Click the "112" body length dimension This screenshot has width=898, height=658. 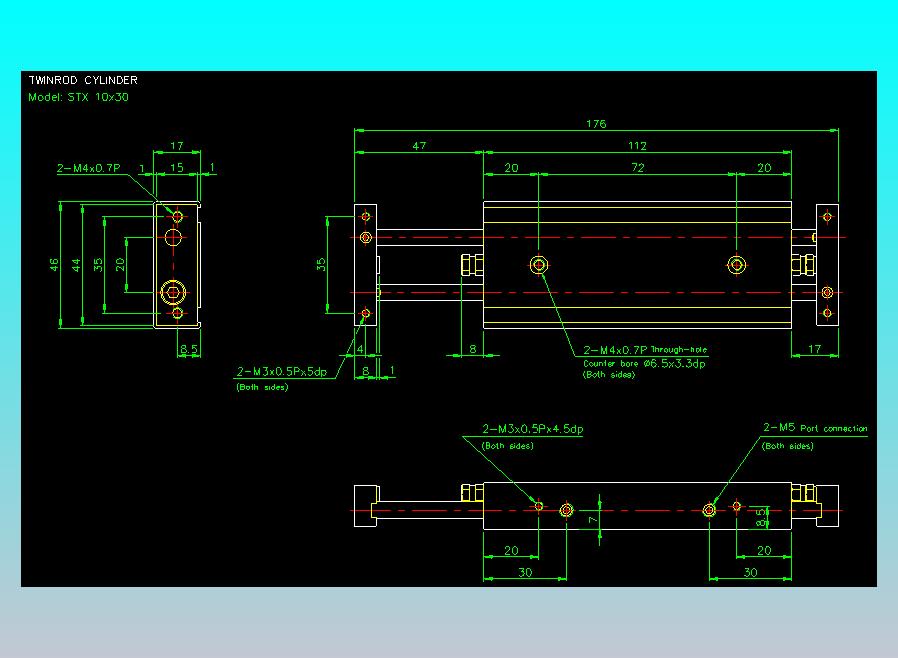pos(637,146)
